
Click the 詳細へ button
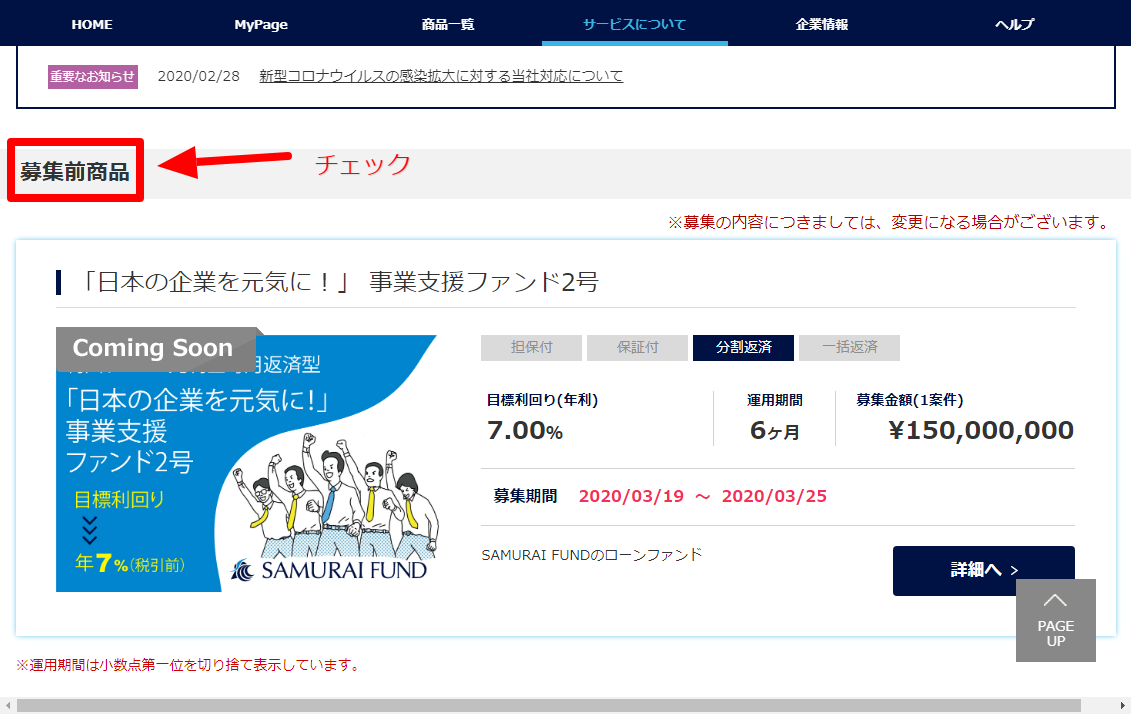tap(983, 570)
